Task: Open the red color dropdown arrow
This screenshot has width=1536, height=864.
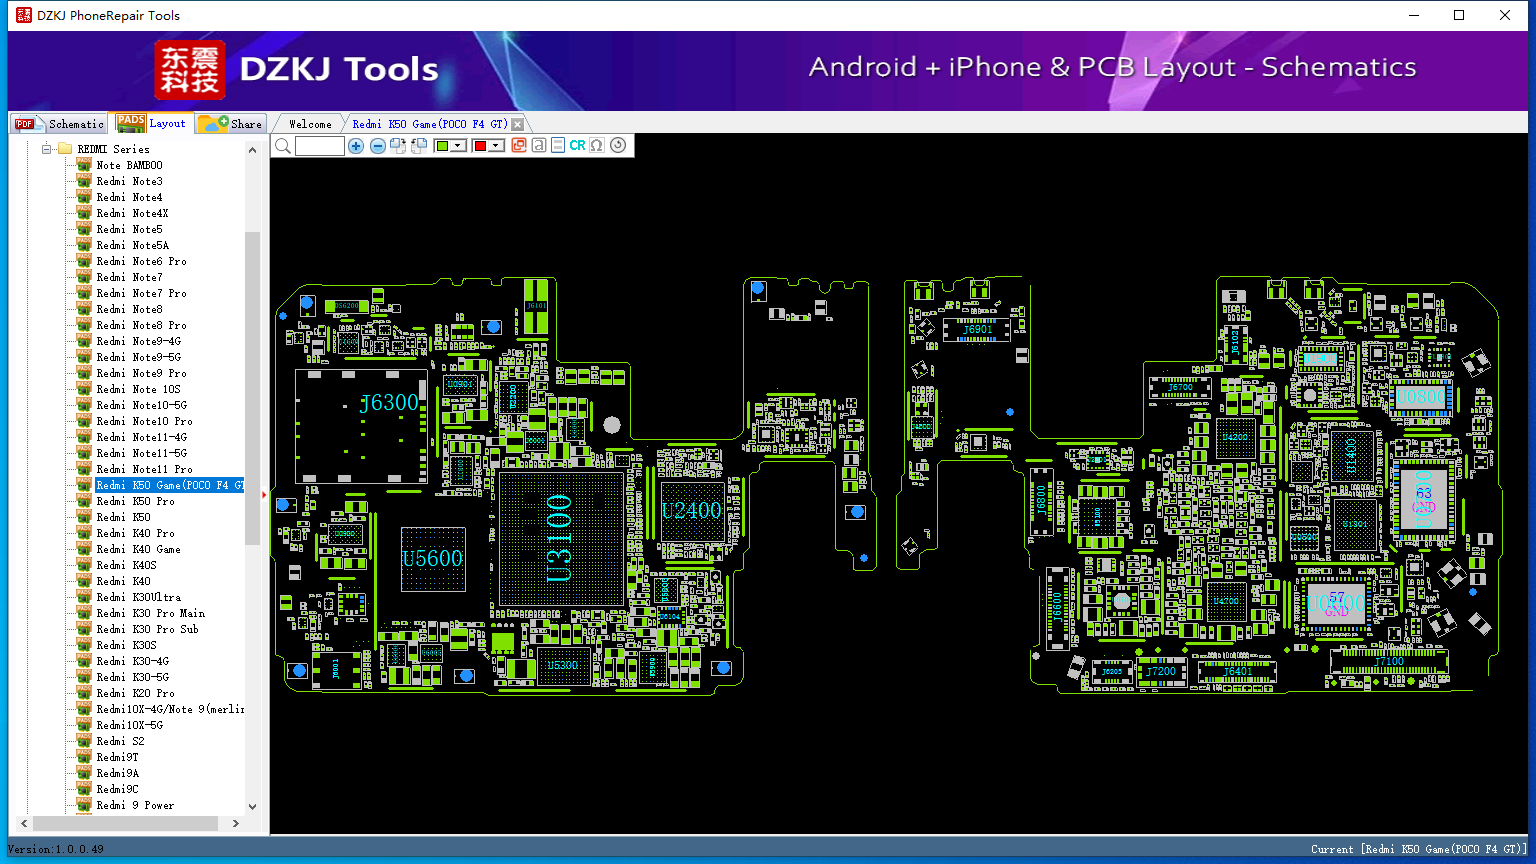Action: point(496,146)
